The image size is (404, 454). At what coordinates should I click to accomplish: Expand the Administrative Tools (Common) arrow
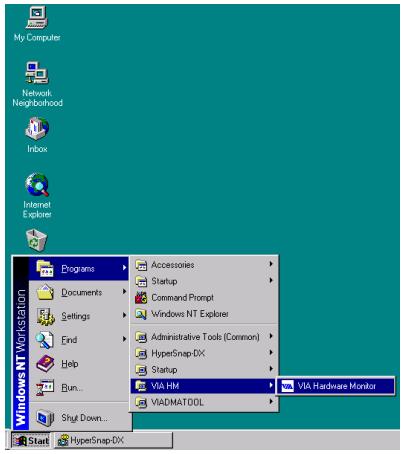click(x=271, y=336)
